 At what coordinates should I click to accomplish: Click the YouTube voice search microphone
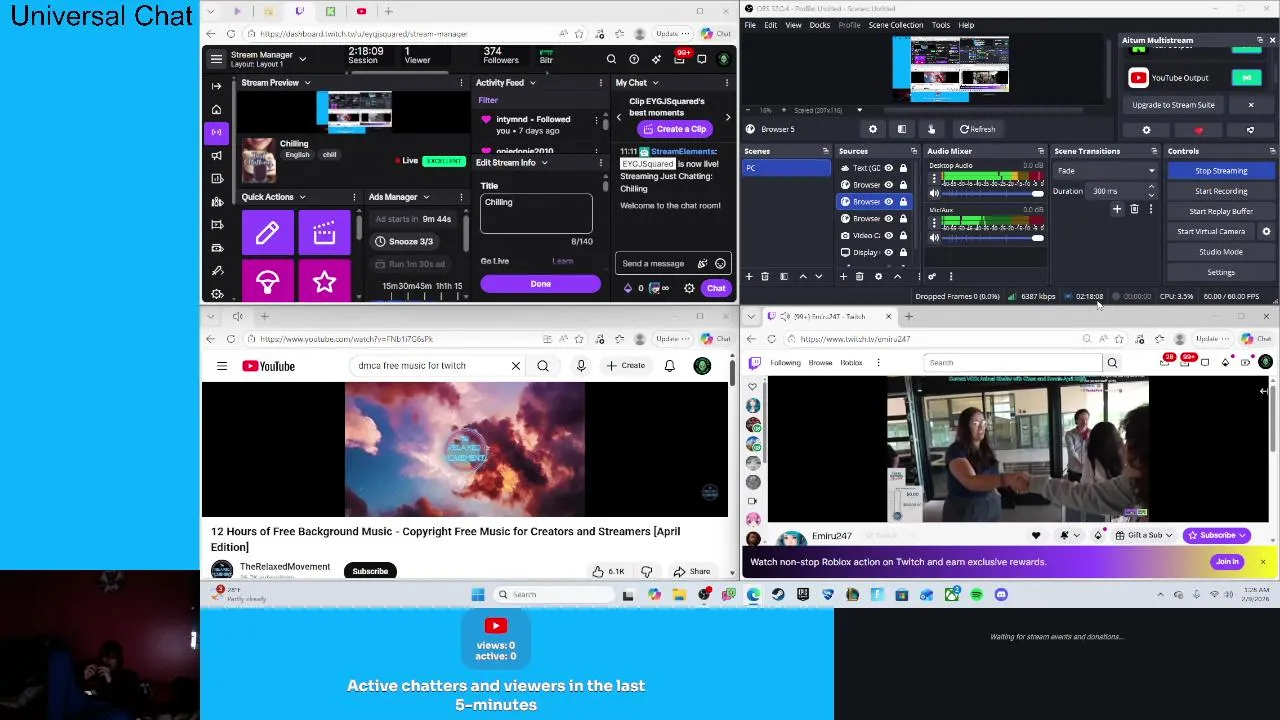pyautogui.click(x=581, y=366)
